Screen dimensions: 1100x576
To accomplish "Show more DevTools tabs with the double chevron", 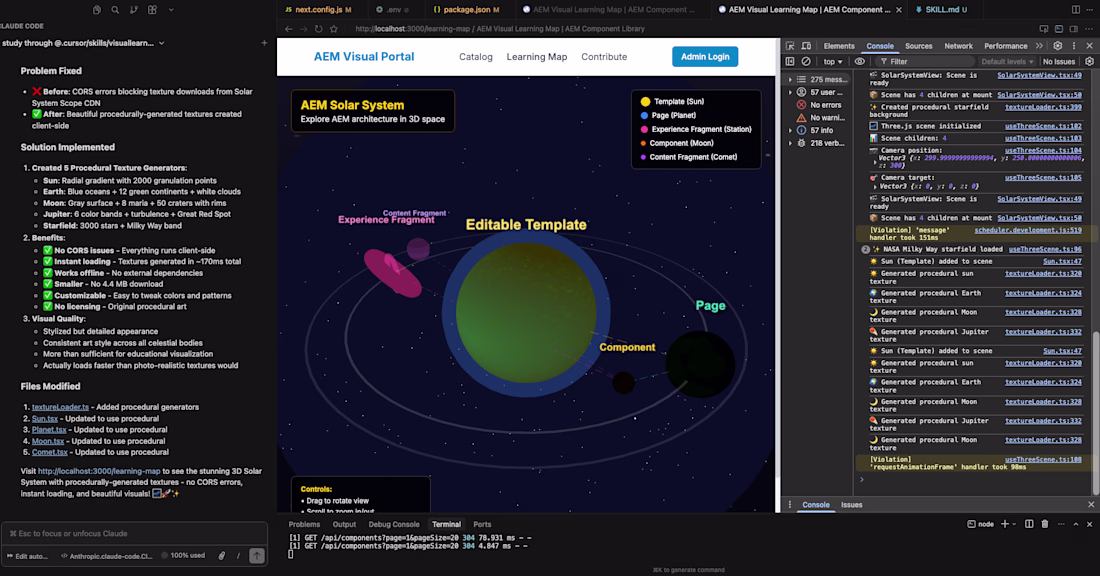I will coord(1039,46).
